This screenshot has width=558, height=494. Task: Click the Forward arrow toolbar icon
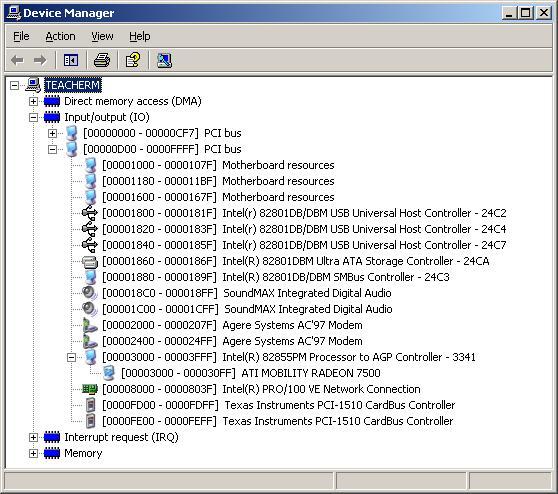(x=40, y=60)
